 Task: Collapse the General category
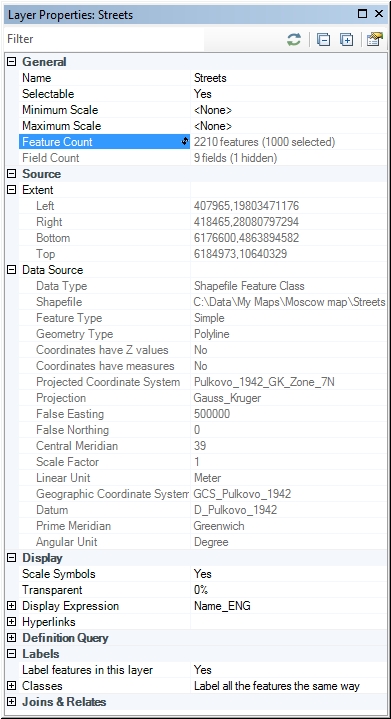point(11,62)
